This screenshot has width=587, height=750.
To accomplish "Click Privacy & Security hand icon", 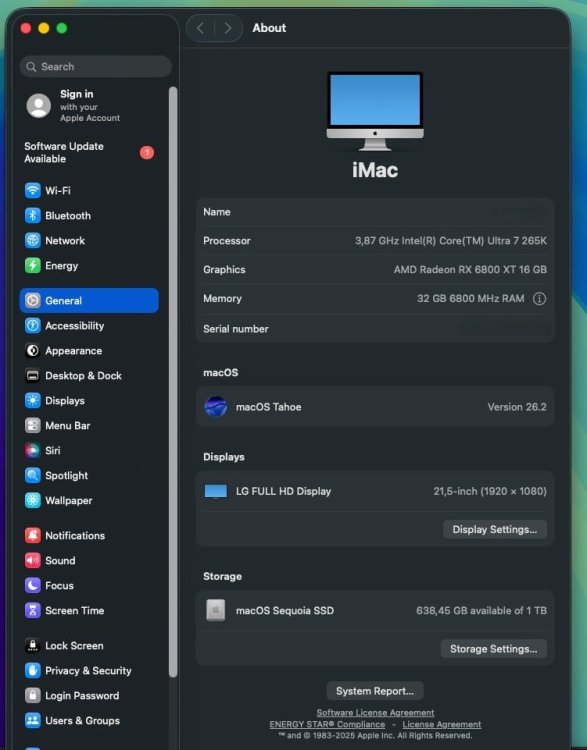I will point(33,670).
